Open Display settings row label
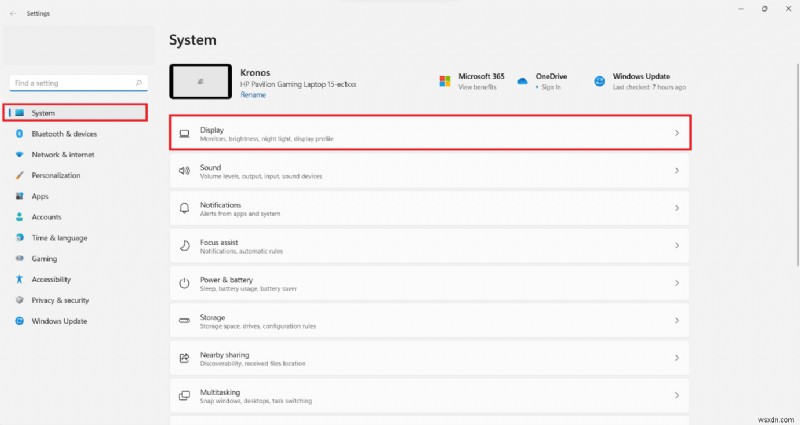 pos(212,130)
